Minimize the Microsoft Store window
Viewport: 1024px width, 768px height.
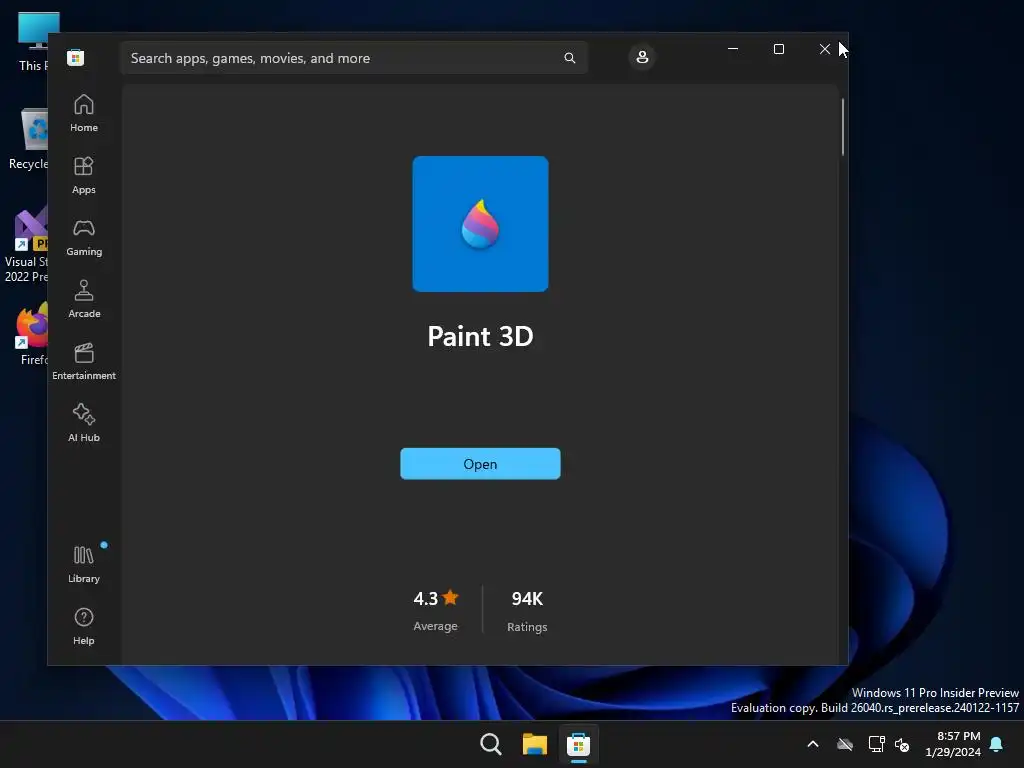point(733,49)
